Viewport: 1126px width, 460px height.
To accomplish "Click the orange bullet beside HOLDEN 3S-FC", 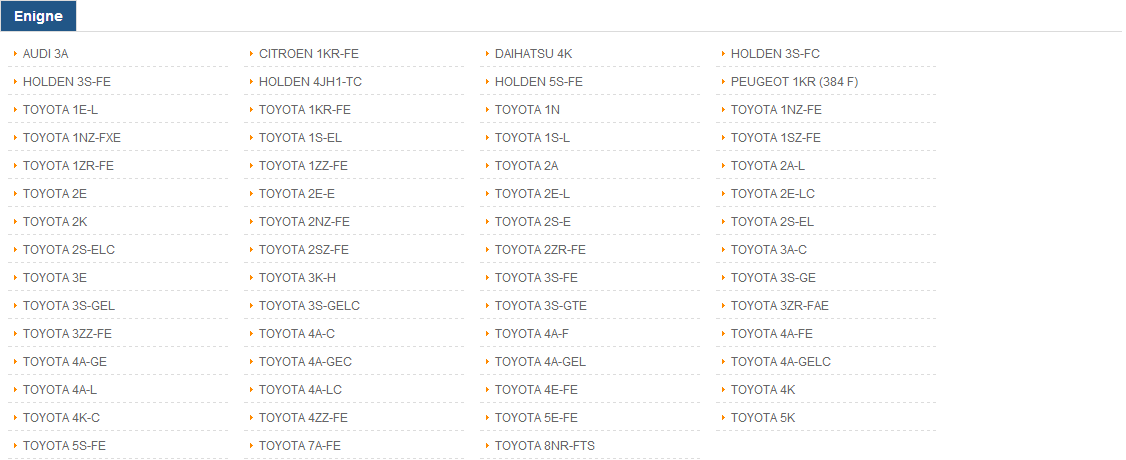I will pyautogui.click(x=723, y=53).
